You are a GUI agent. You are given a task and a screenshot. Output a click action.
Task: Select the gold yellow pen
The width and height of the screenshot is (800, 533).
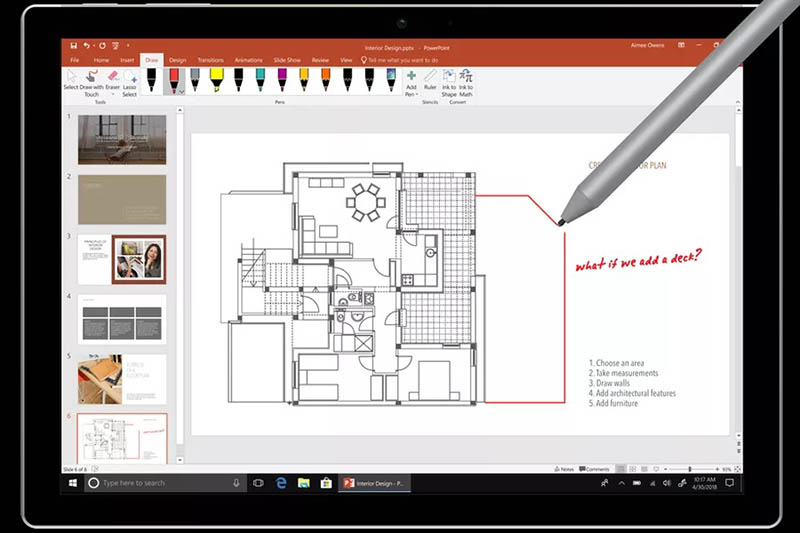[304, 81]
